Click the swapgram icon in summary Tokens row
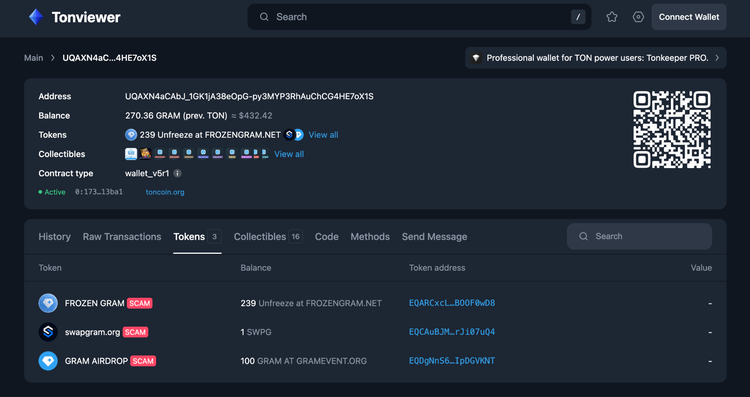Viewport: 750px width, 397px height. [289, 135]
